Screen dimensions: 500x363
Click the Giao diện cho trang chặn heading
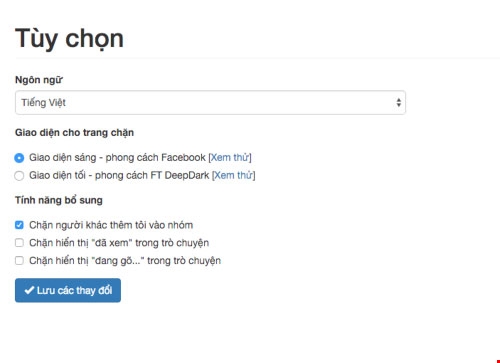[74, 133]
